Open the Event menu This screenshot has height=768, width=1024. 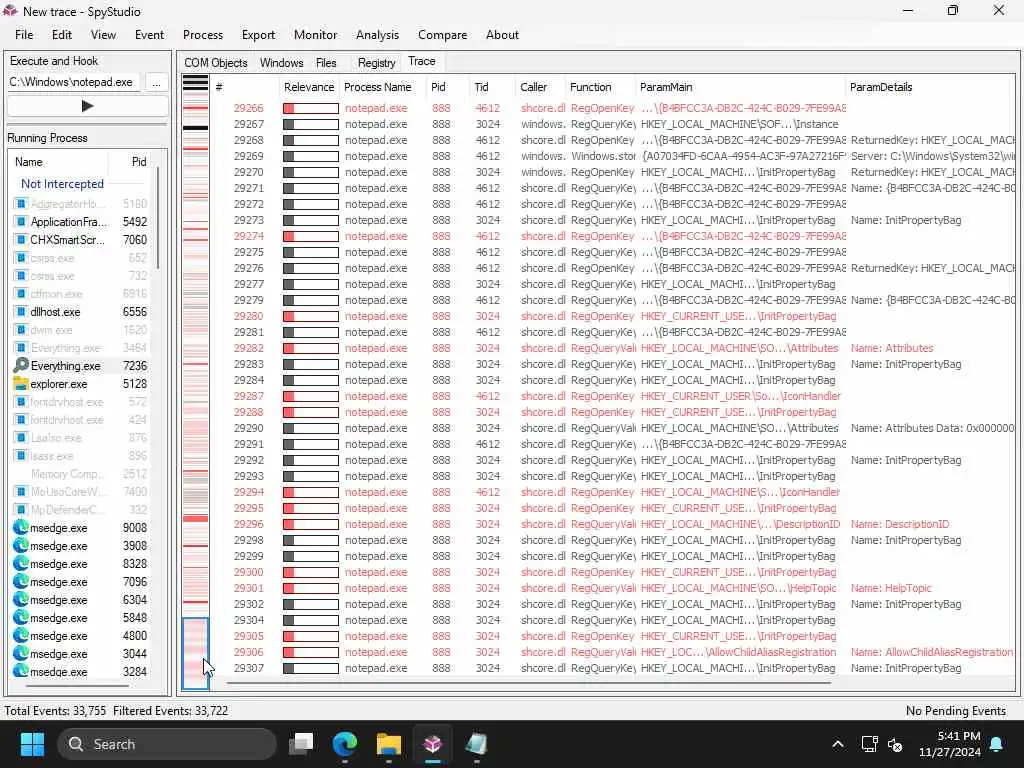(x=150, y=35)
